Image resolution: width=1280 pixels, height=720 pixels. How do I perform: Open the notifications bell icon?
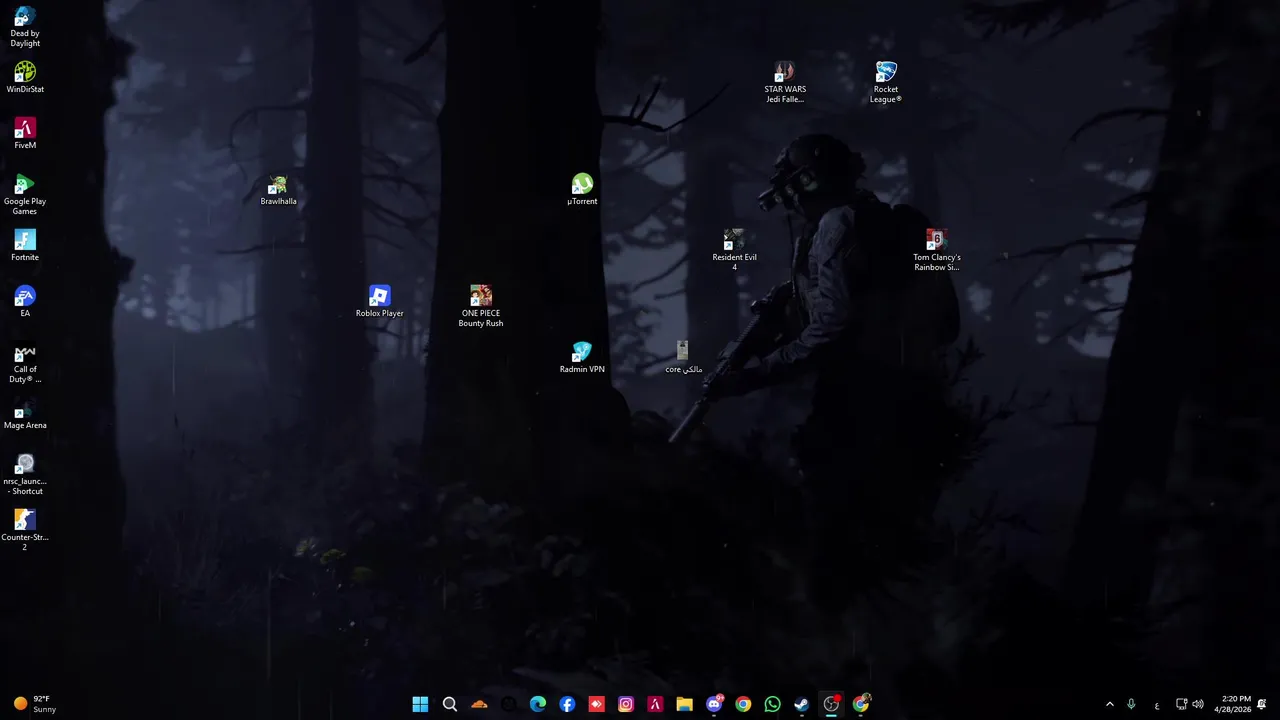(1263, 704)
